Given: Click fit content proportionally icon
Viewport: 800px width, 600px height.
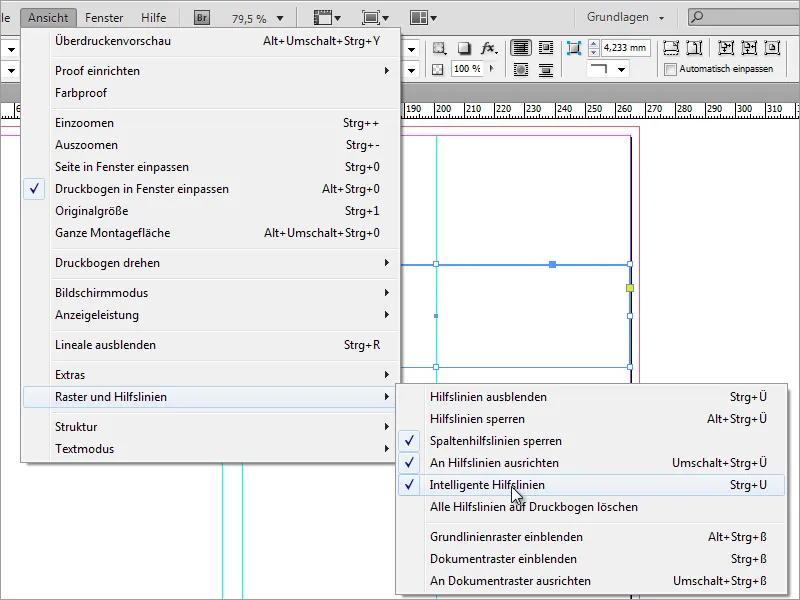Looking at the screenshot, I should tap(694, 48).
